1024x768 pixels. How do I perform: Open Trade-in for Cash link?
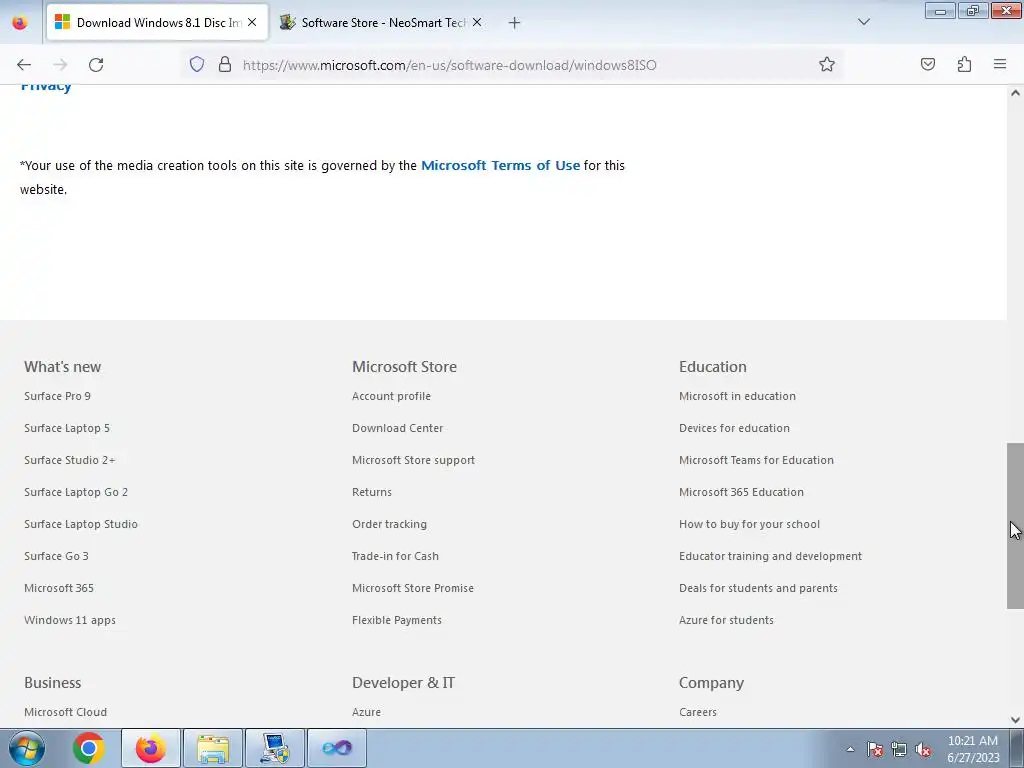(395, 556)
